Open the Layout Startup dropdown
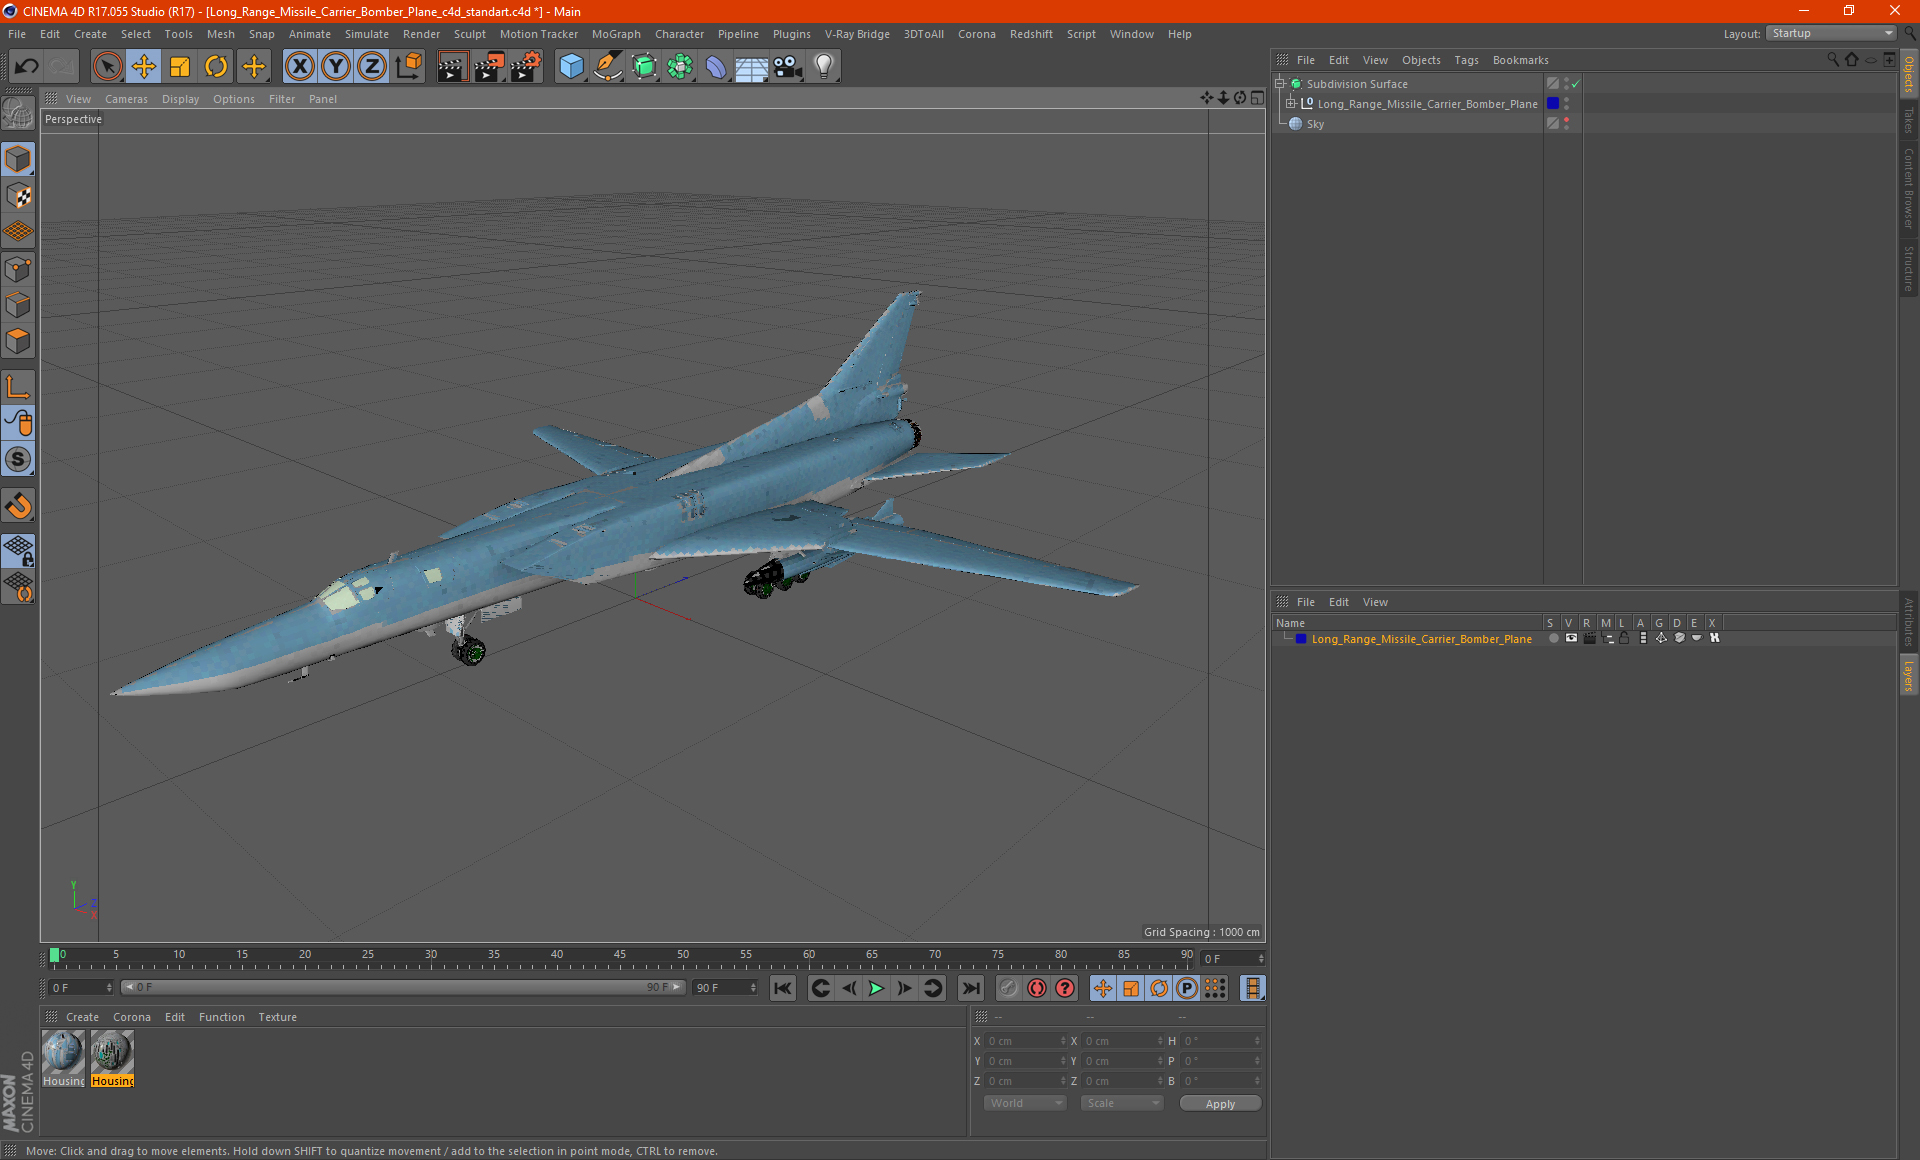 coord(1832,33)
